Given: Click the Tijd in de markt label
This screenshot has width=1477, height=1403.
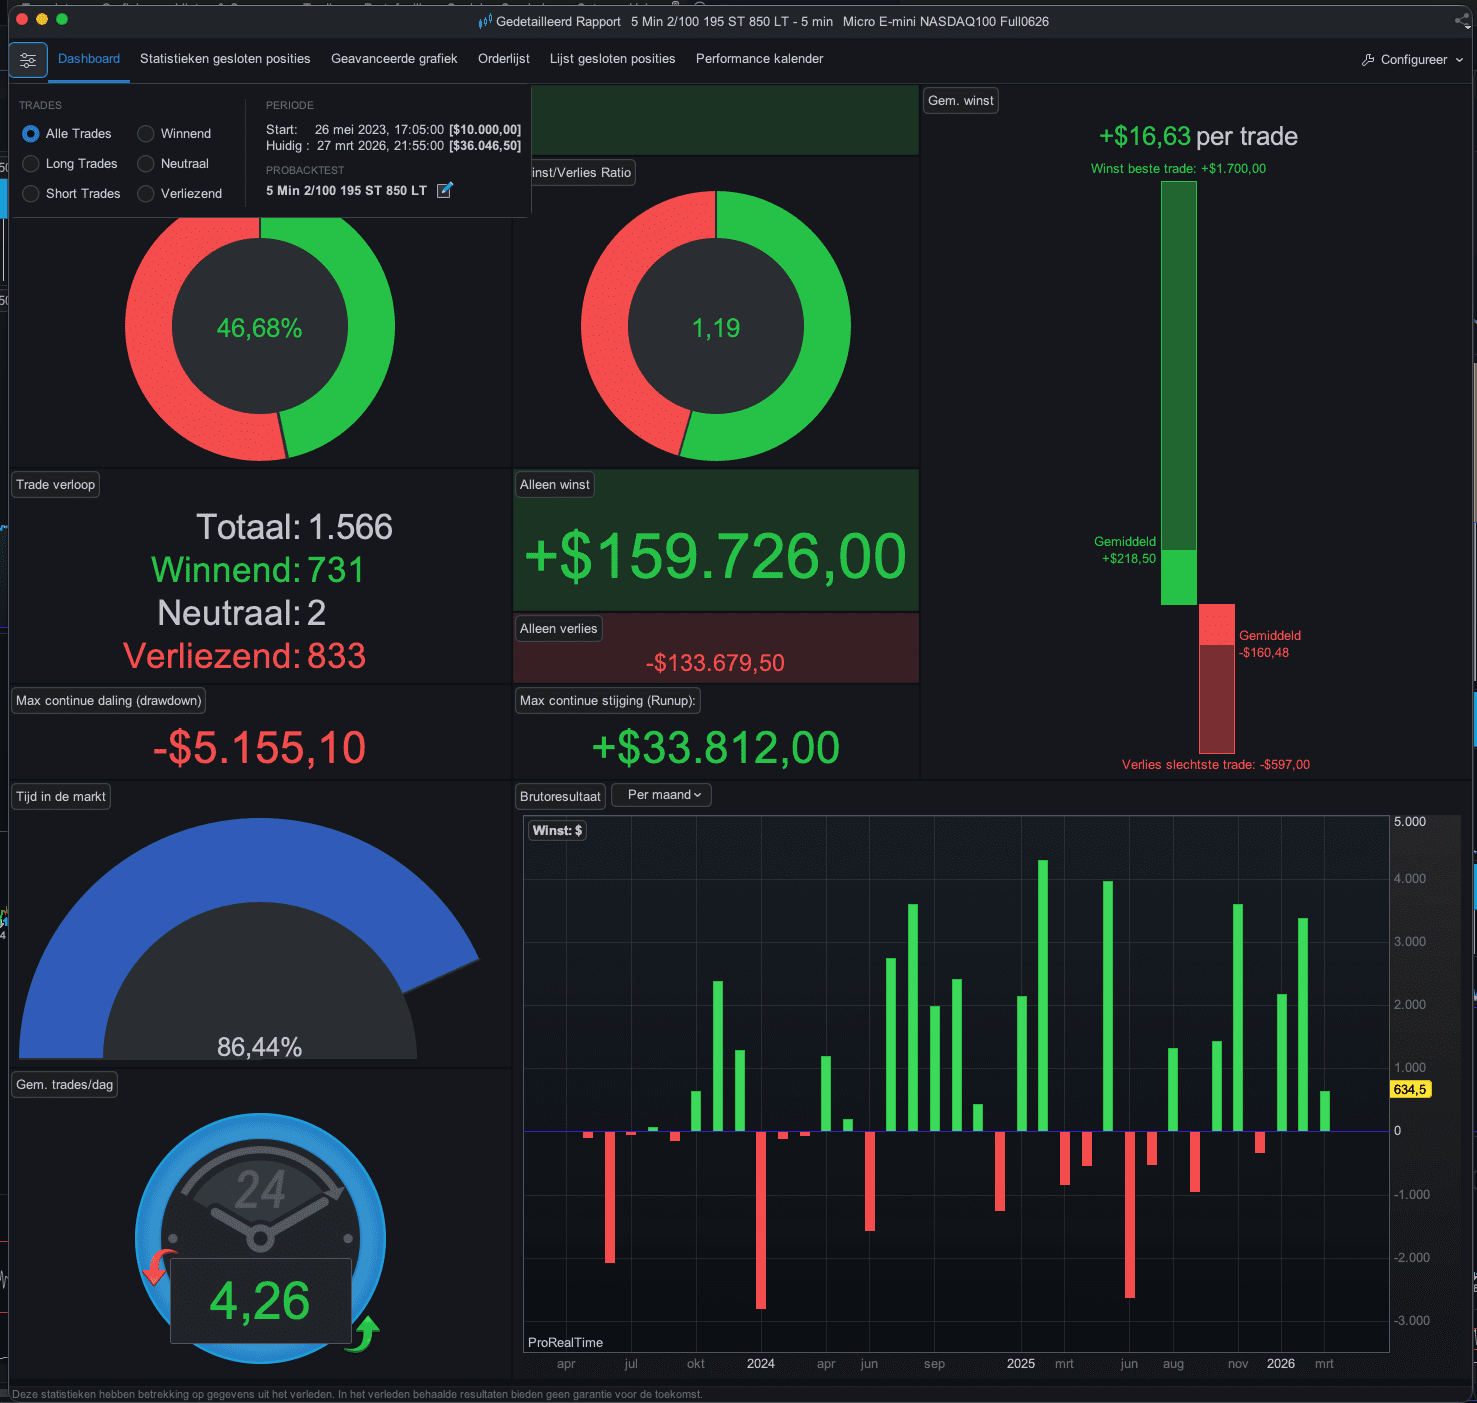Looking at the screenshot, I should point(61,797).
